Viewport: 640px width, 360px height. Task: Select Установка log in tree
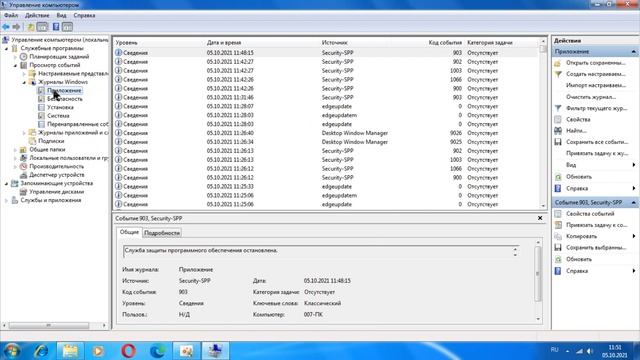tap(60, 107)
